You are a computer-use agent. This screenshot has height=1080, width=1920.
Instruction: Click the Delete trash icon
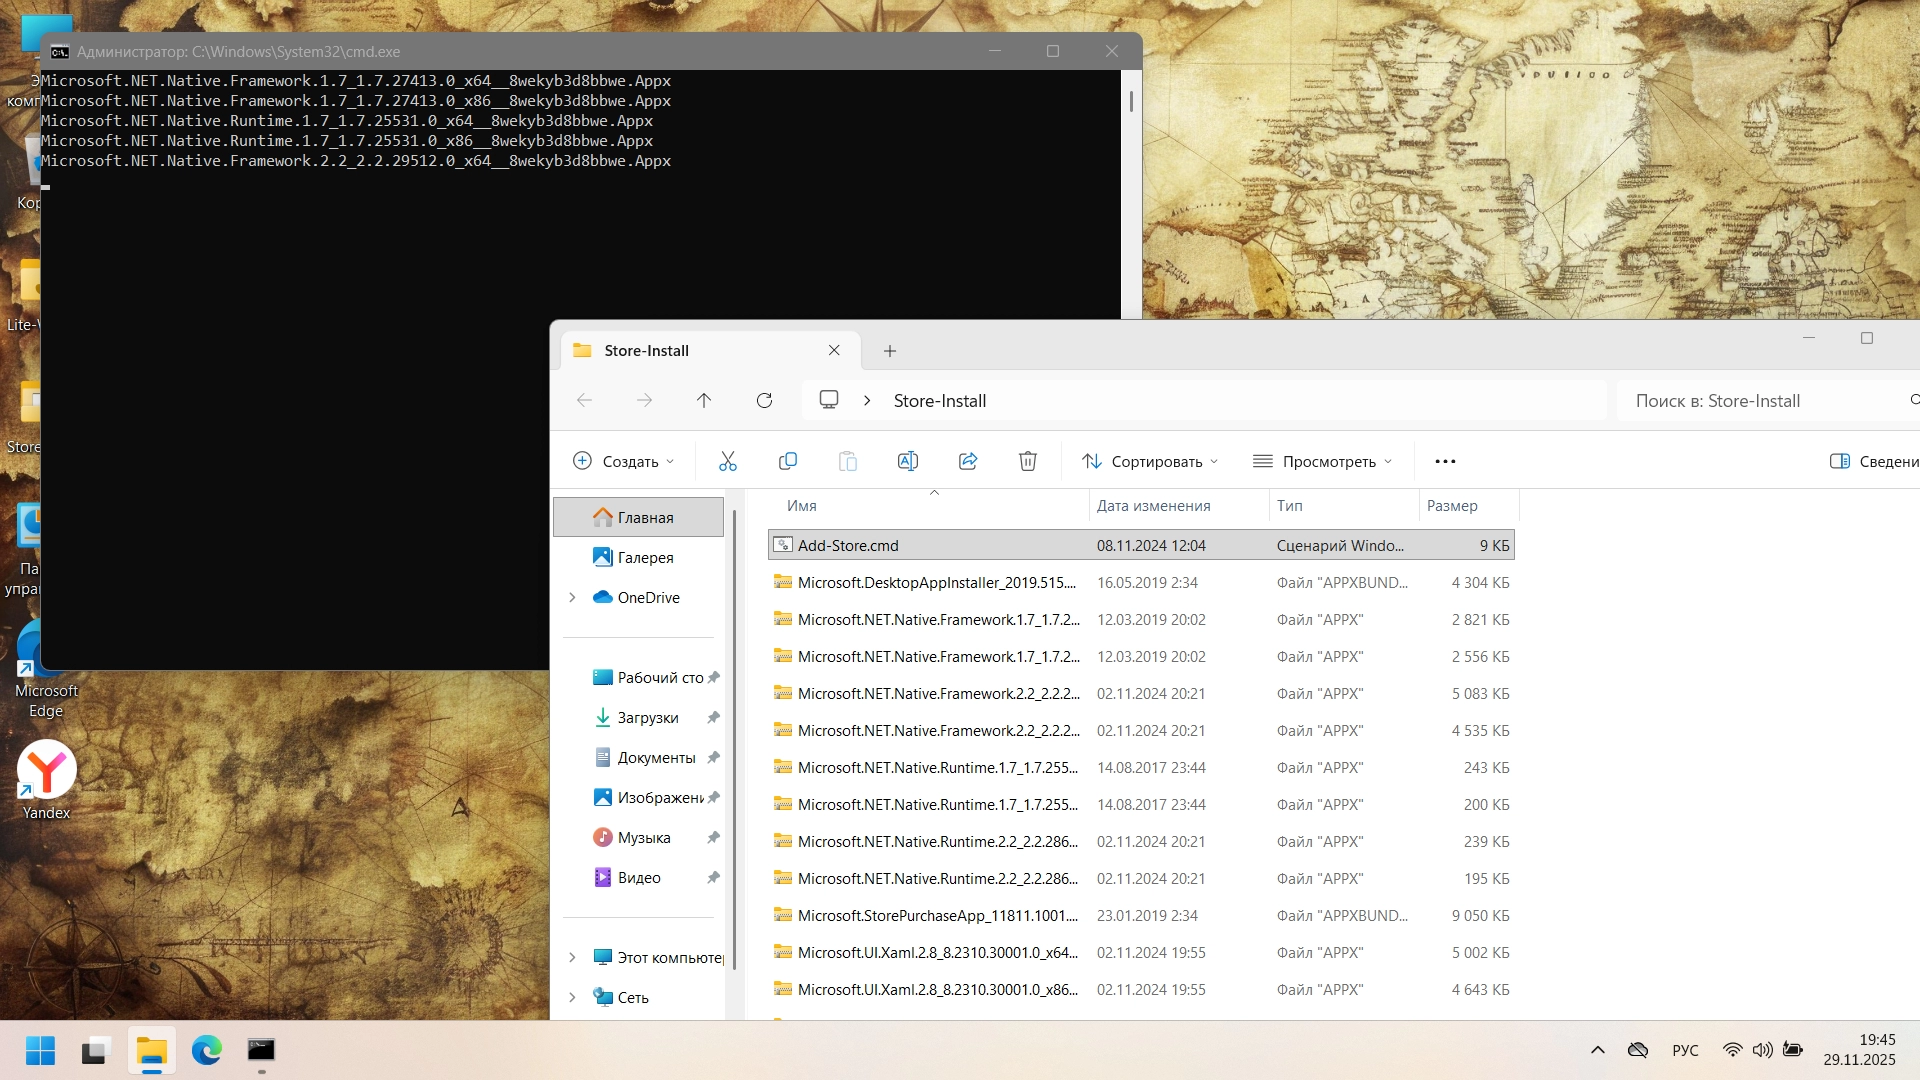[1027, 461]
